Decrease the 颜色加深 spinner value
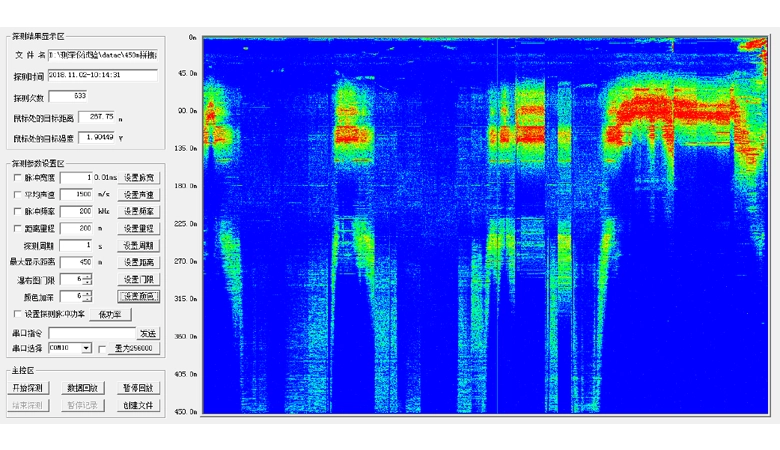This screenshot has width=780, height=450. 88,299
